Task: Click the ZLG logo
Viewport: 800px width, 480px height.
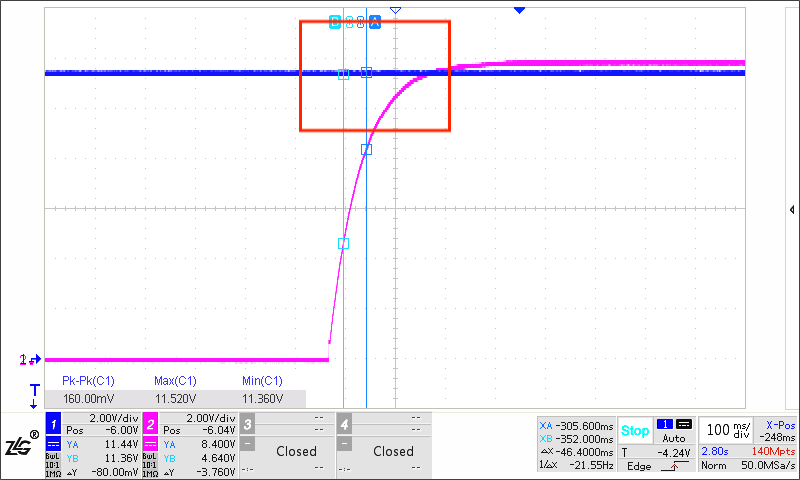Action: [22, 445]
